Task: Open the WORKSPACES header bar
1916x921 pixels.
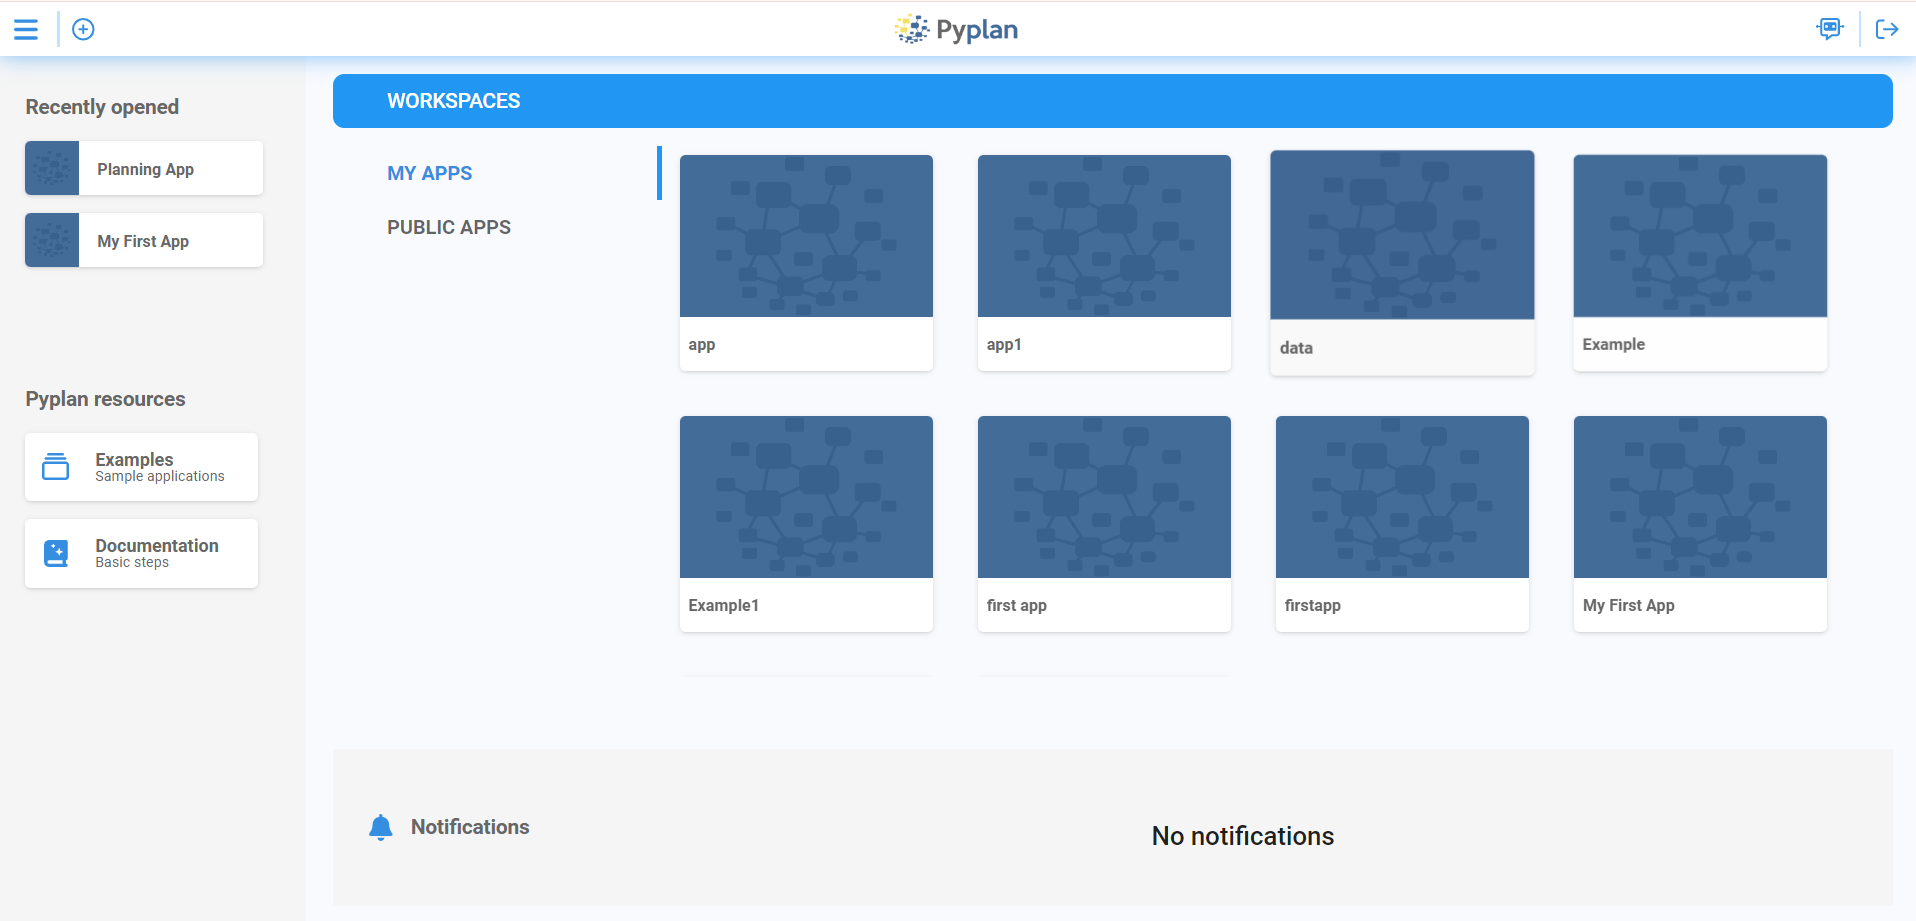Action: coord(454,100)
